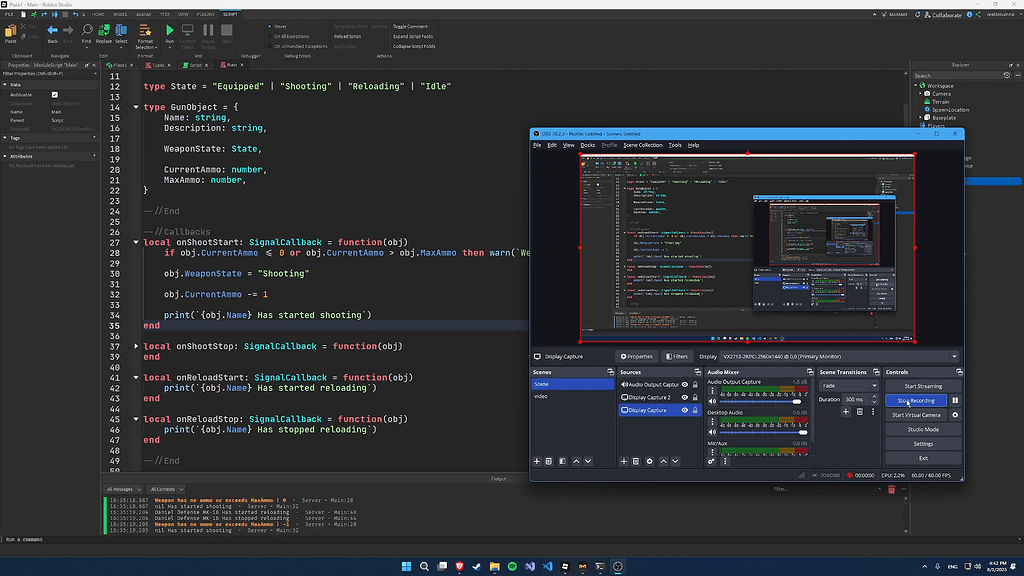The height and width of the screenshot is (576, 1024).
Task: Increase transition Duration with the stepper arrow
Action: tap(874, 396)
